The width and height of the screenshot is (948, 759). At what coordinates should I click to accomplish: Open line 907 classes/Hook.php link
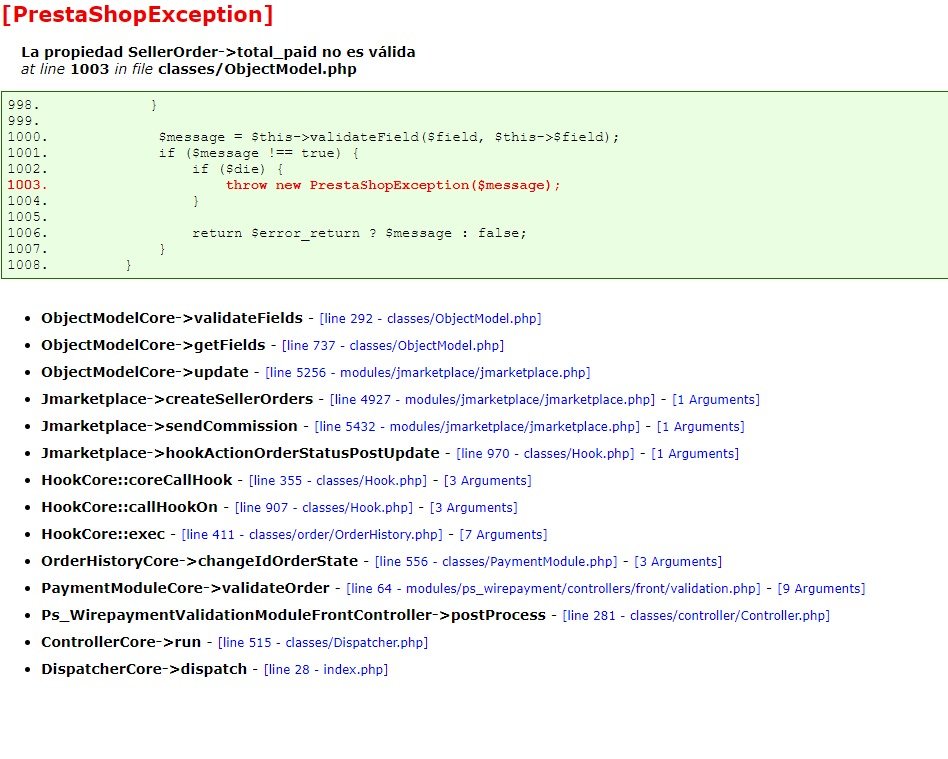pos(323,507)
